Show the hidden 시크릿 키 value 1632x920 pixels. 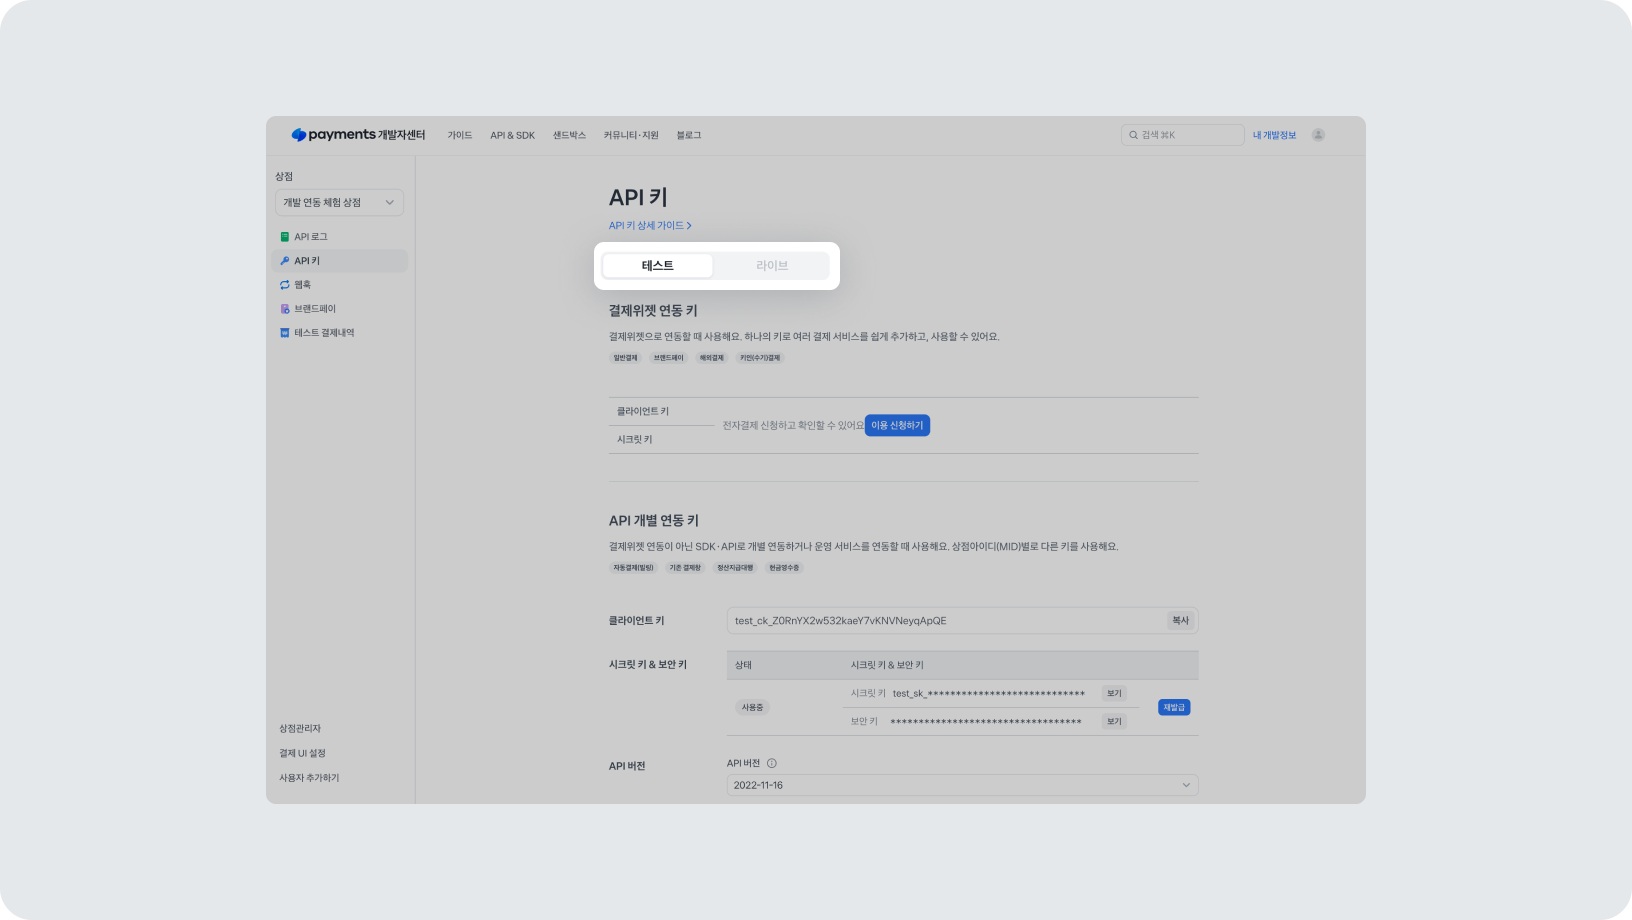click(x=1114, y=693)
